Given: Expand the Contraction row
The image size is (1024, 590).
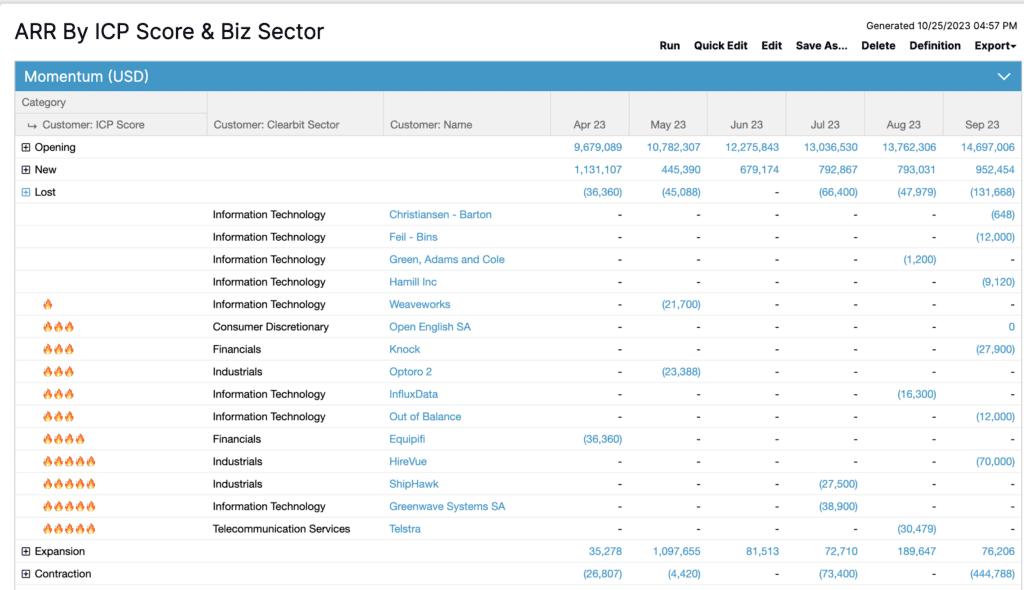Looking at the screenshot, I should (25, 574).
